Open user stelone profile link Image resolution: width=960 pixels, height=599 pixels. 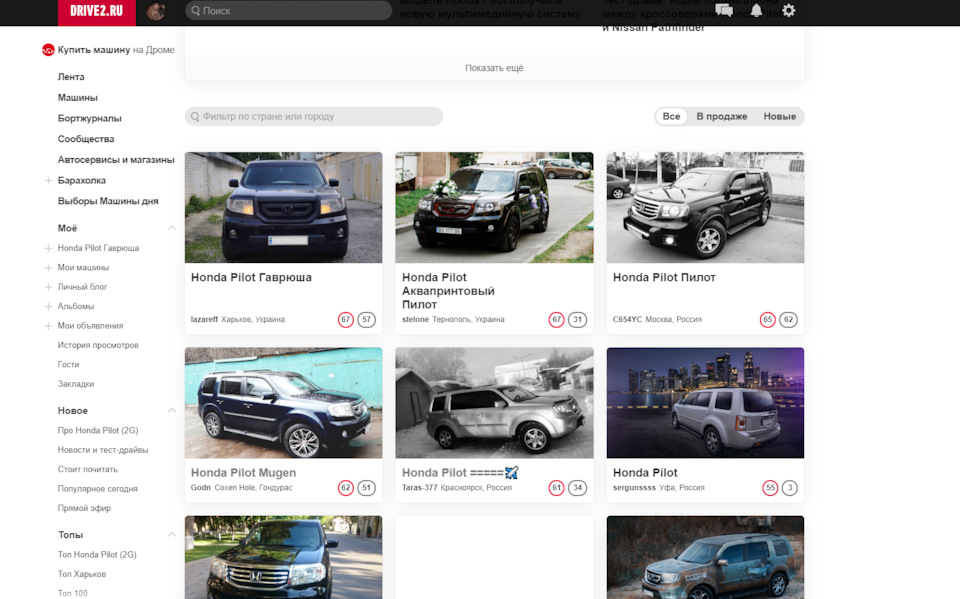click(415, 320)
